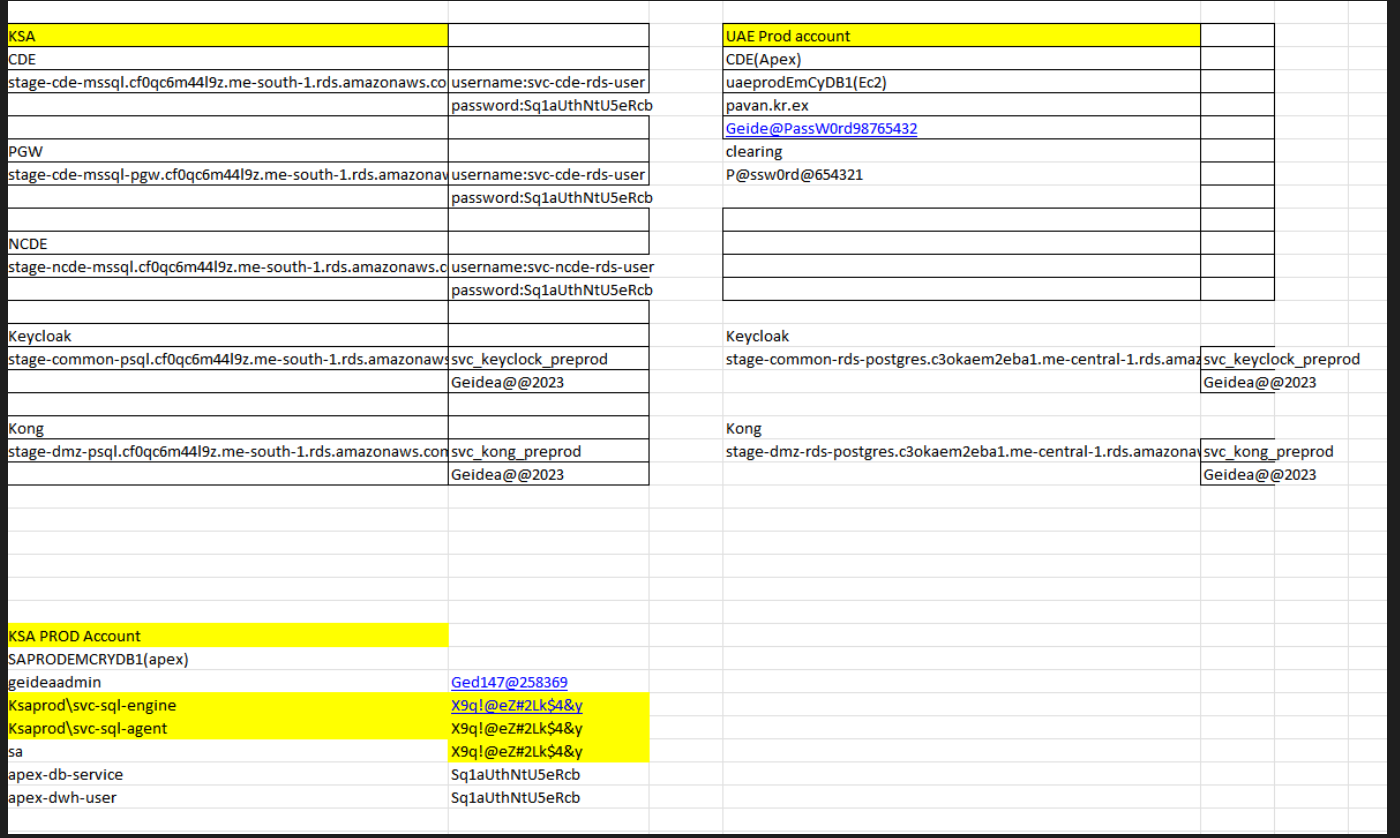
Task: Open the blue hyperlink beside geideaadmin
Action: click(x=509, y=682)
